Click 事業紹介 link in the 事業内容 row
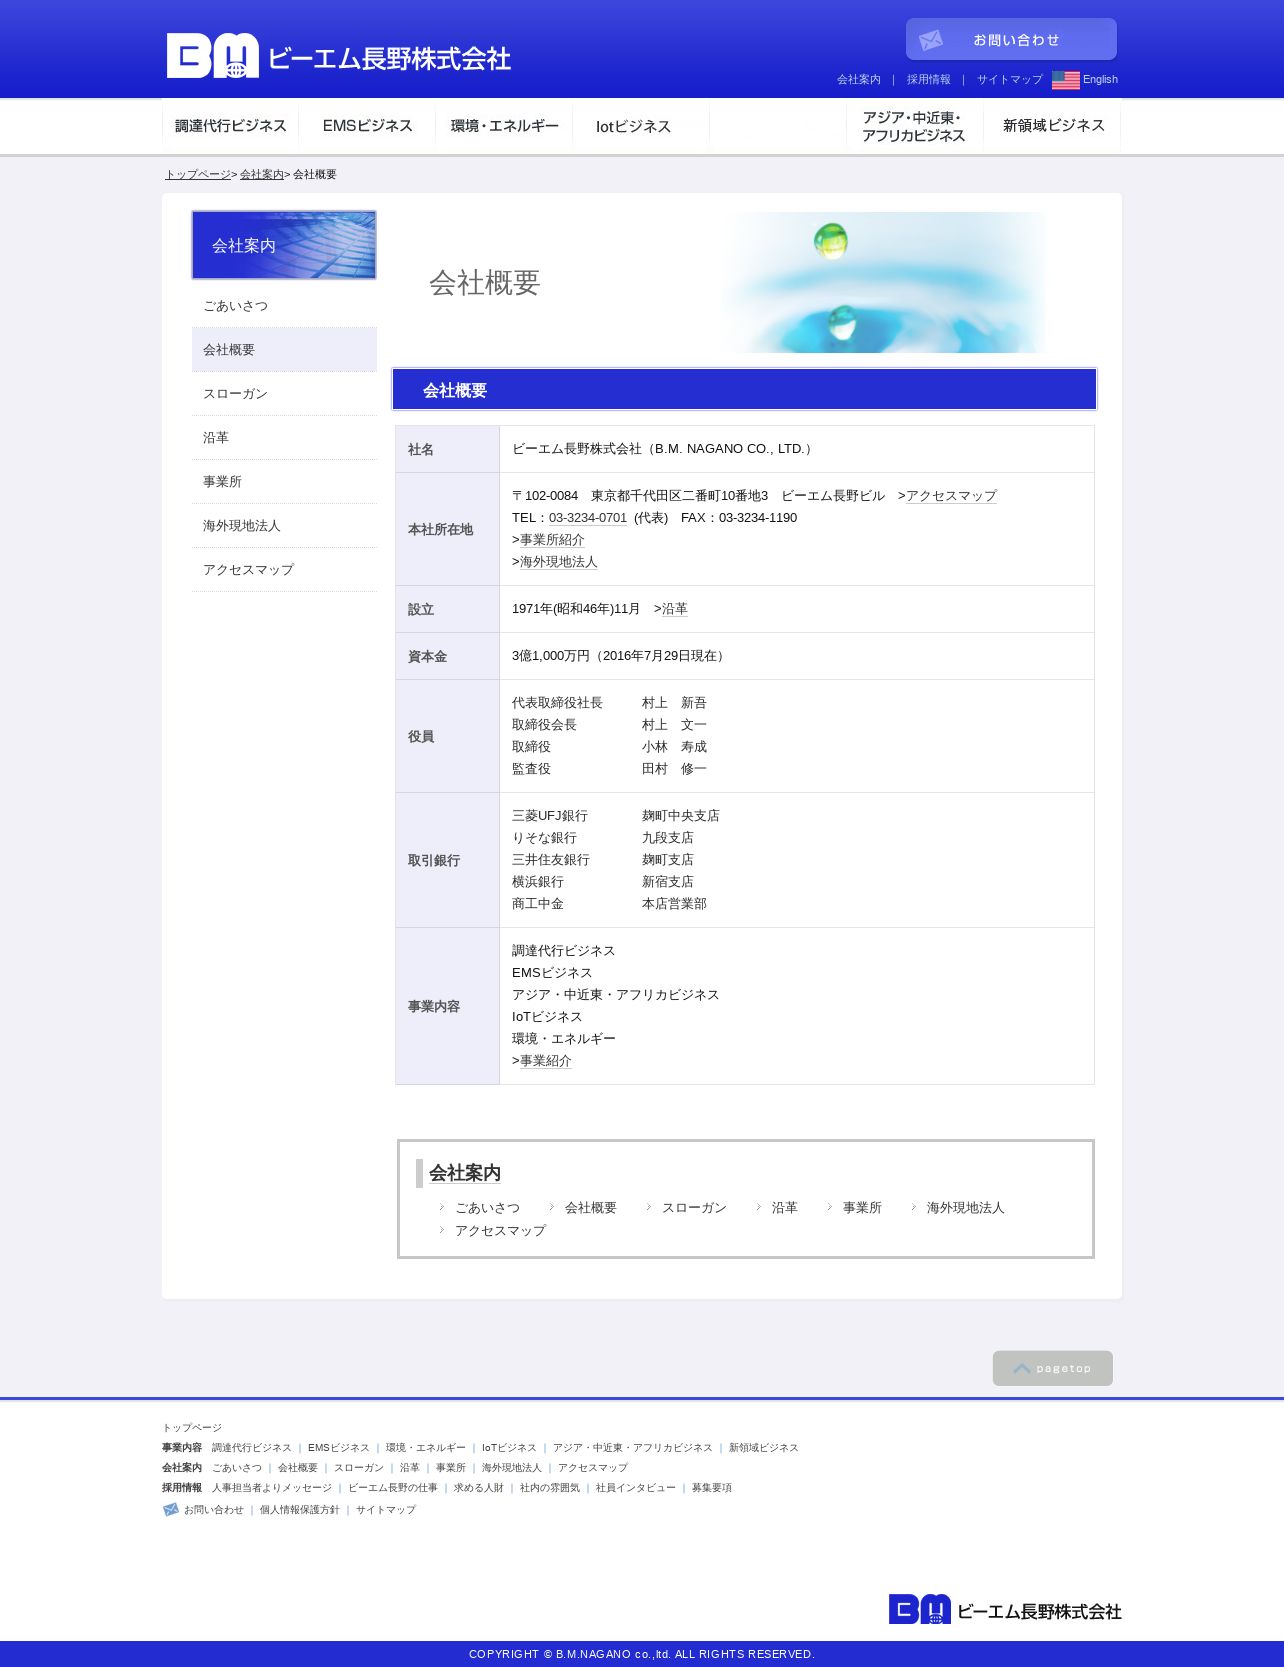This screenshot has height=1667, width=1284. click(x=546, y=1061)
